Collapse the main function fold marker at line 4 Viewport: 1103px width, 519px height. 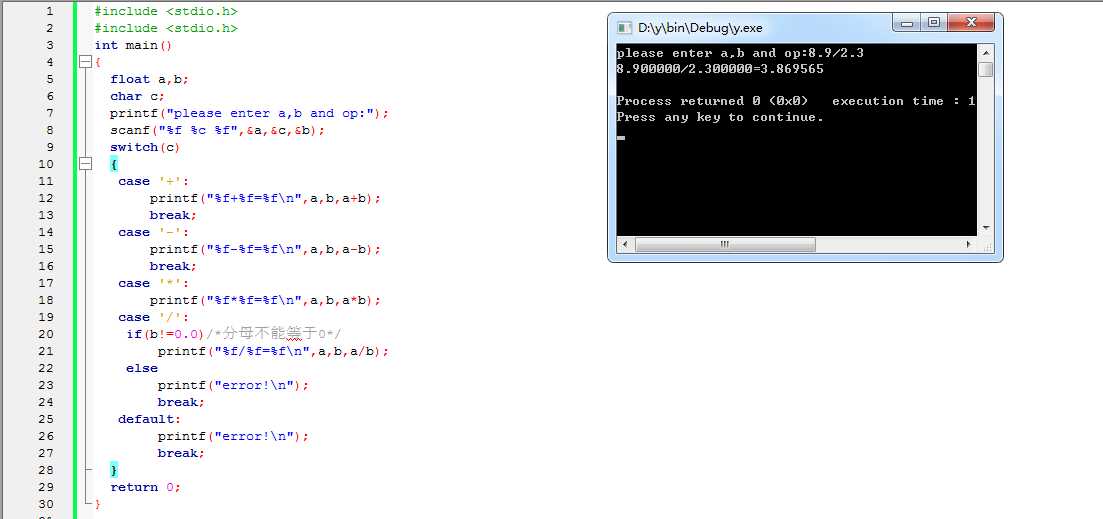point(86,62)
